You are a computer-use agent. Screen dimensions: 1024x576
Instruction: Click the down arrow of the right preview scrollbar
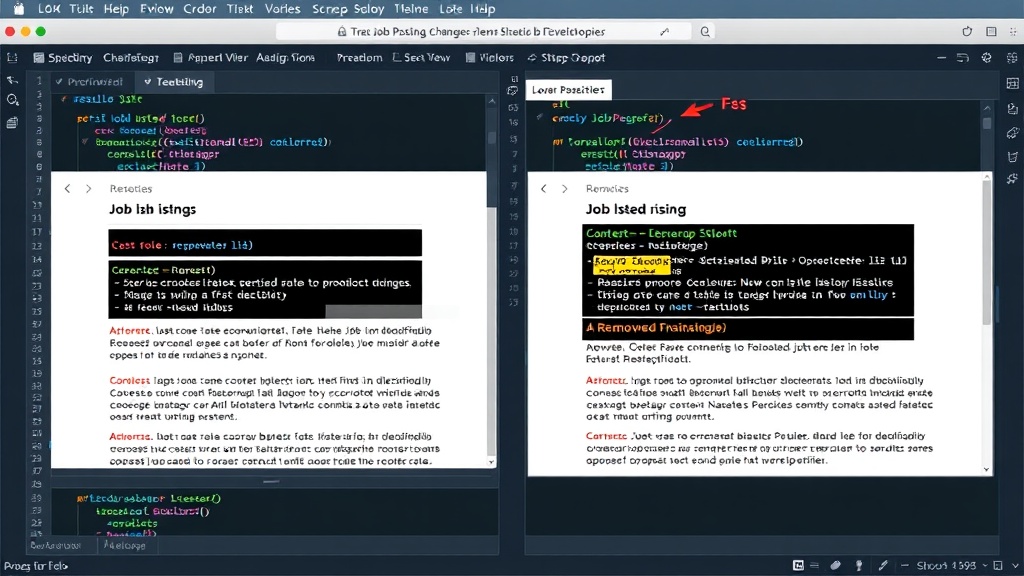(986, 470)
